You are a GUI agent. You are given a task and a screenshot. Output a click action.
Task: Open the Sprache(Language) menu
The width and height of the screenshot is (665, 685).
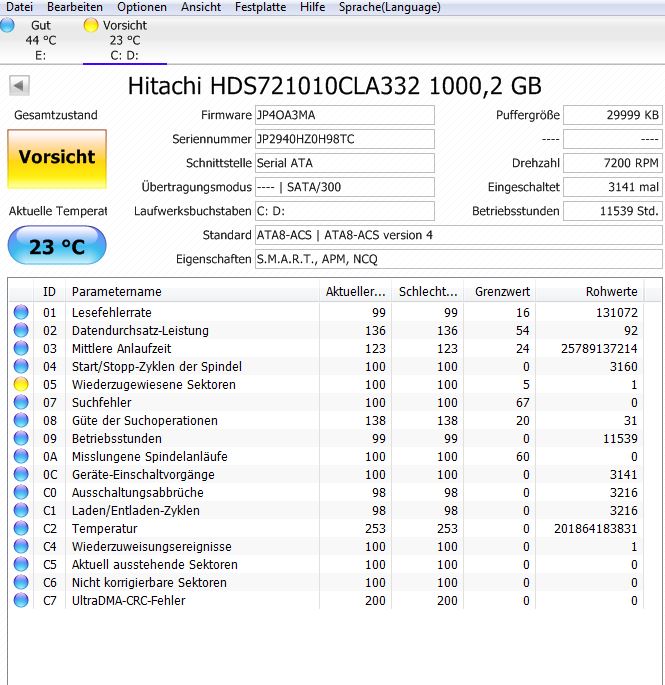(x=390, y=7)
